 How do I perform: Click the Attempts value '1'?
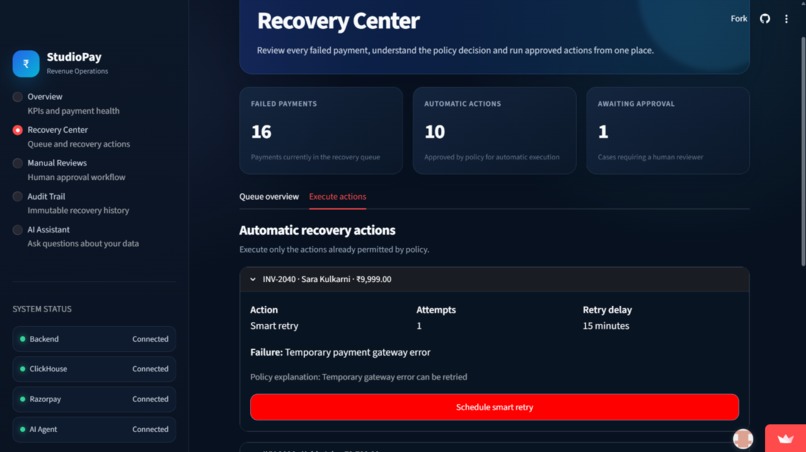(419, 326)
